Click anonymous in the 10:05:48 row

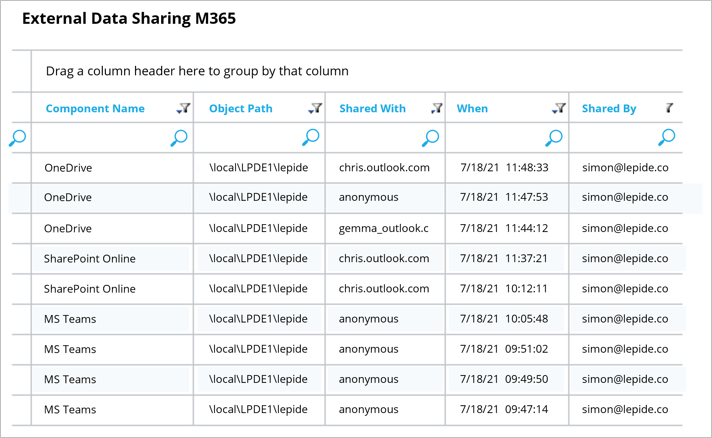pyautogui.click(x=368, y=319)
